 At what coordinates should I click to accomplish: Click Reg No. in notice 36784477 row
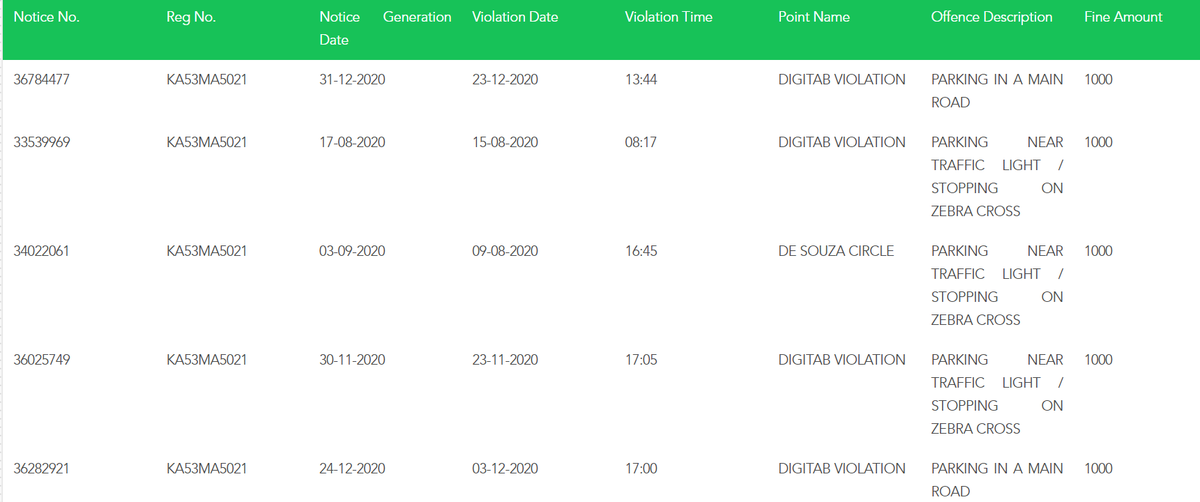click(207, 79)
